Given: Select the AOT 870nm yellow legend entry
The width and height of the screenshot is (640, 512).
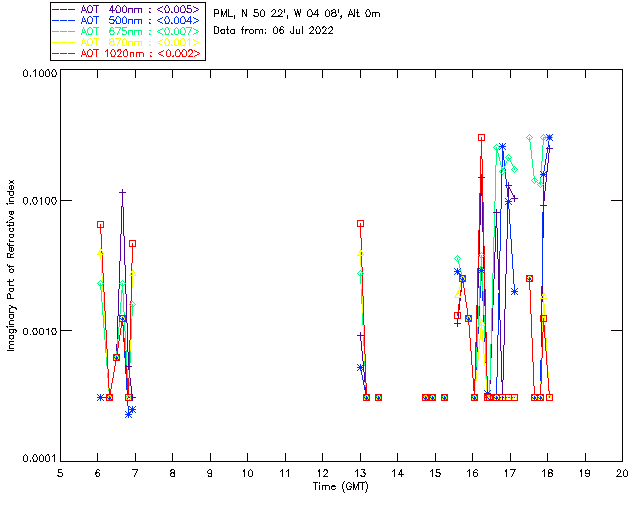Looking at the screenshot, I should click(126, 42).
